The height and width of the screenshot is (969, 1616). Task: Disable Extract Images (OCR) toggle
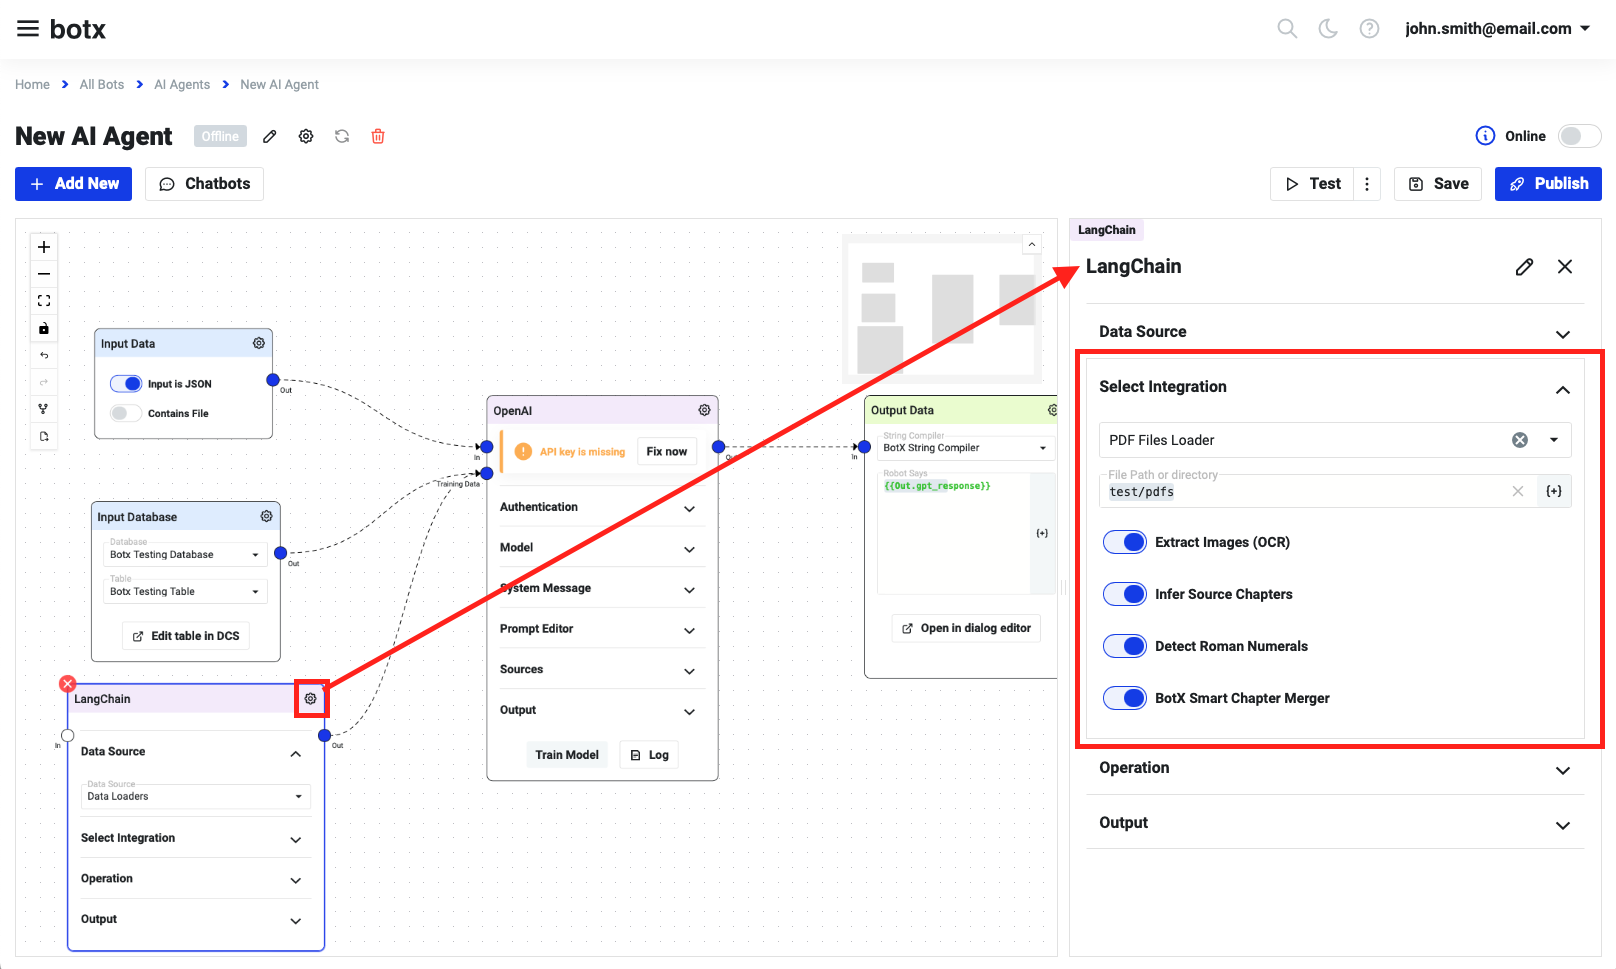(x=1125, y=542)
